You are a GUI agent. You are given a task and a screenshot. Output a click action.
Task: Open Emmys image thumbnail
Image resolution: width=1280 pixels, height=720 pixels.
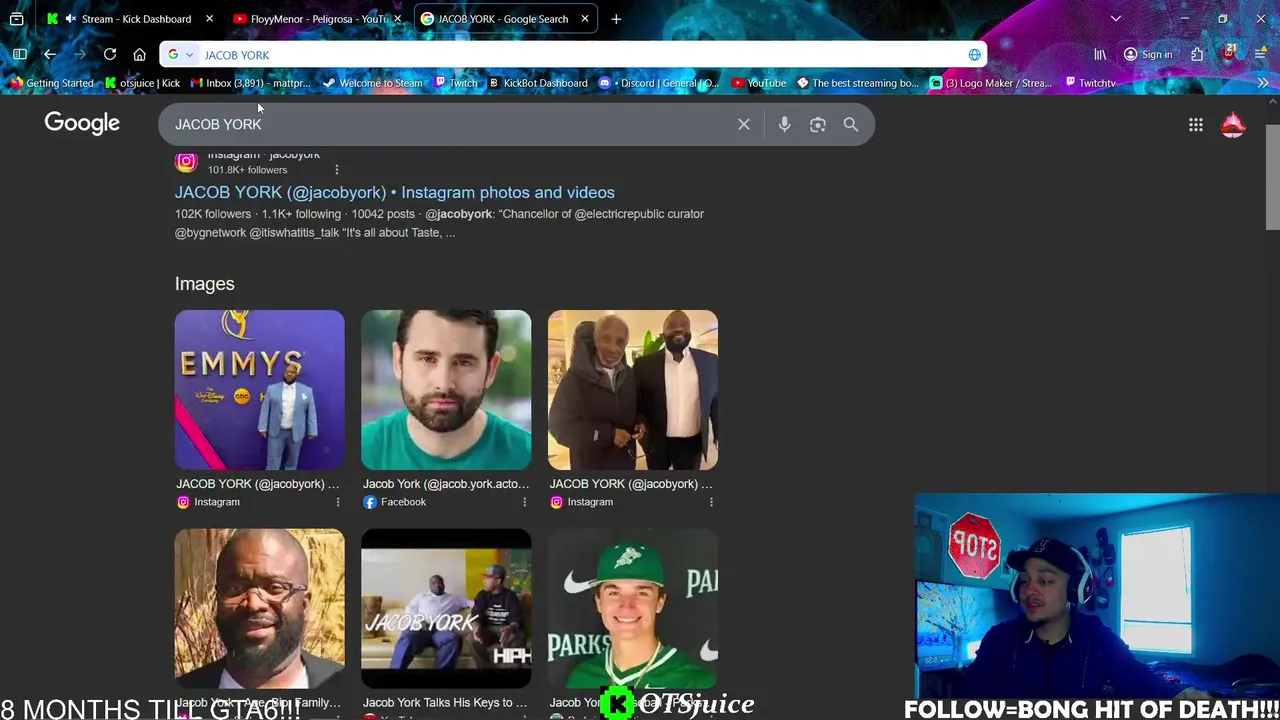[x=260, y=389]
